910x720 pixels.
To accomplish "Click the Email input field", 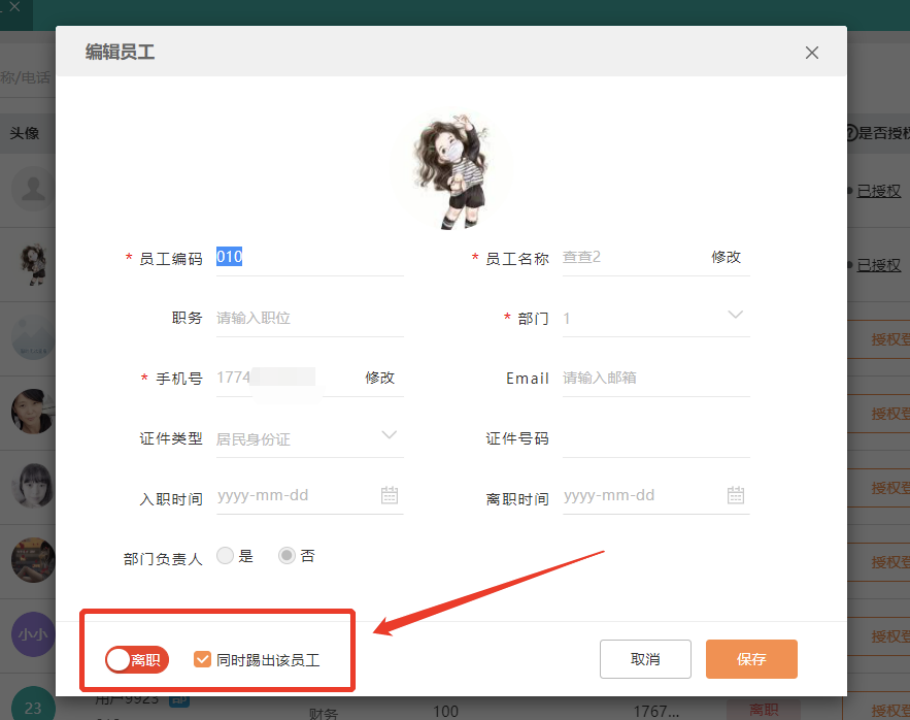I will [x=654, y=378].
